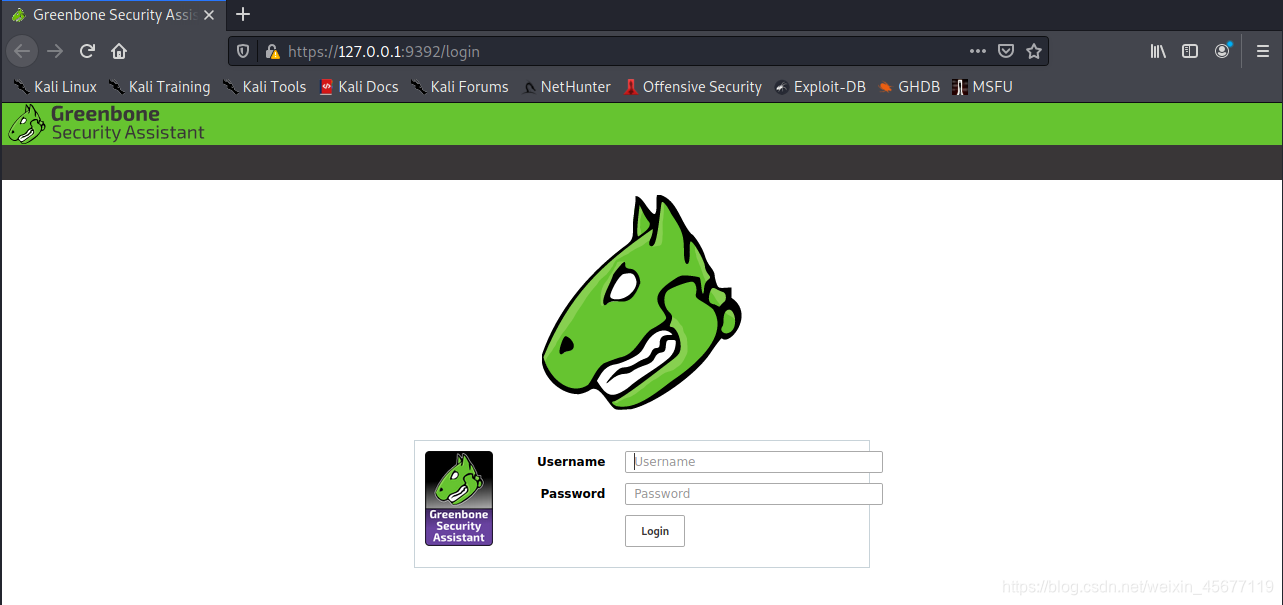
Task: Click the Username input field
Action: [753, 461]
